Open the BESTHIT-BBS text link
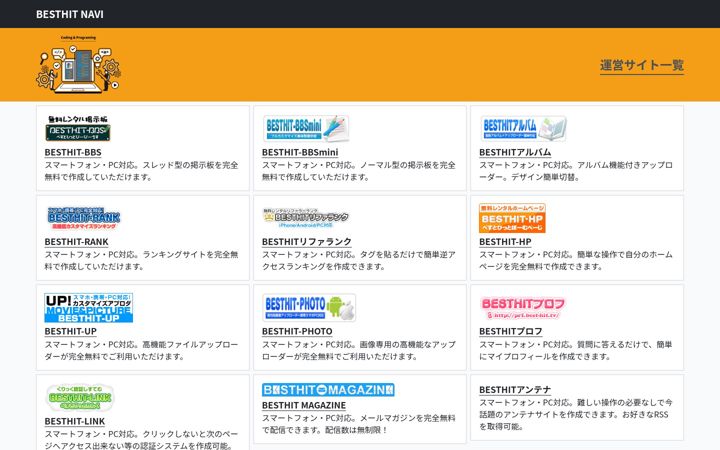Viewport: 720px width, 450px height. [73, 152]
